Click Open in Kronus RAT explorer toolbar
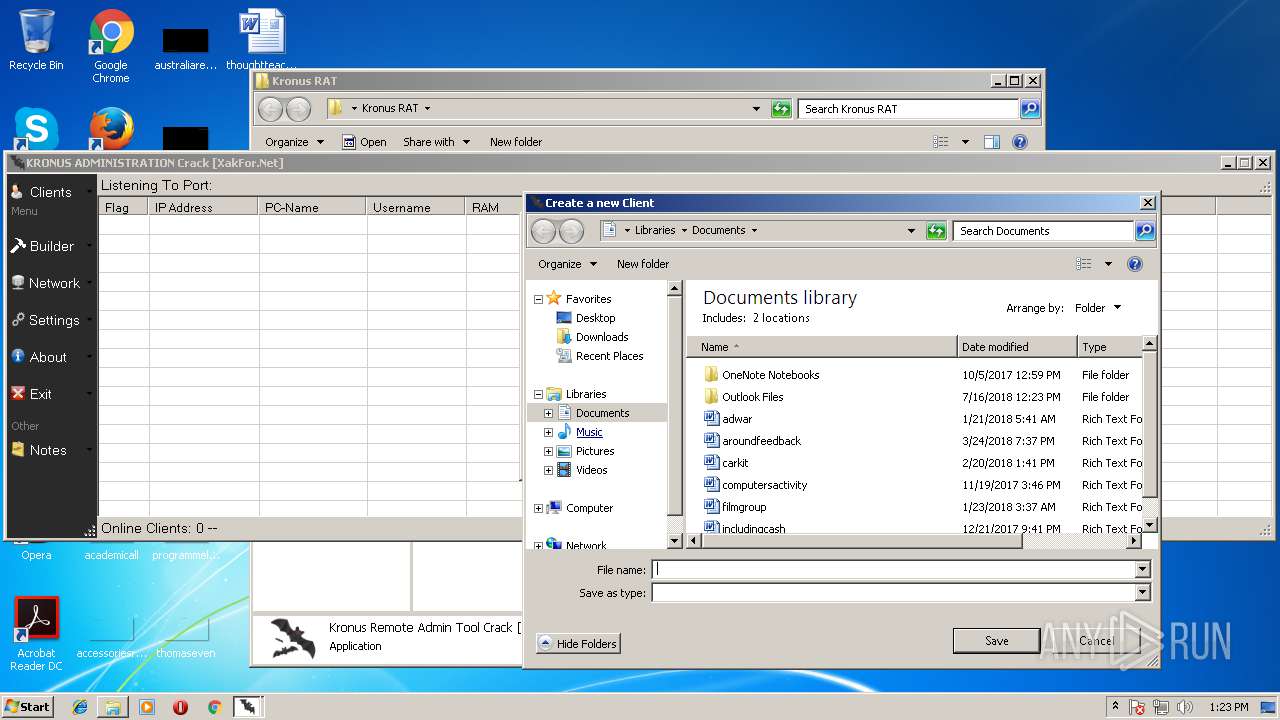The image size is (1280, 720). click(x=364, y=142)
